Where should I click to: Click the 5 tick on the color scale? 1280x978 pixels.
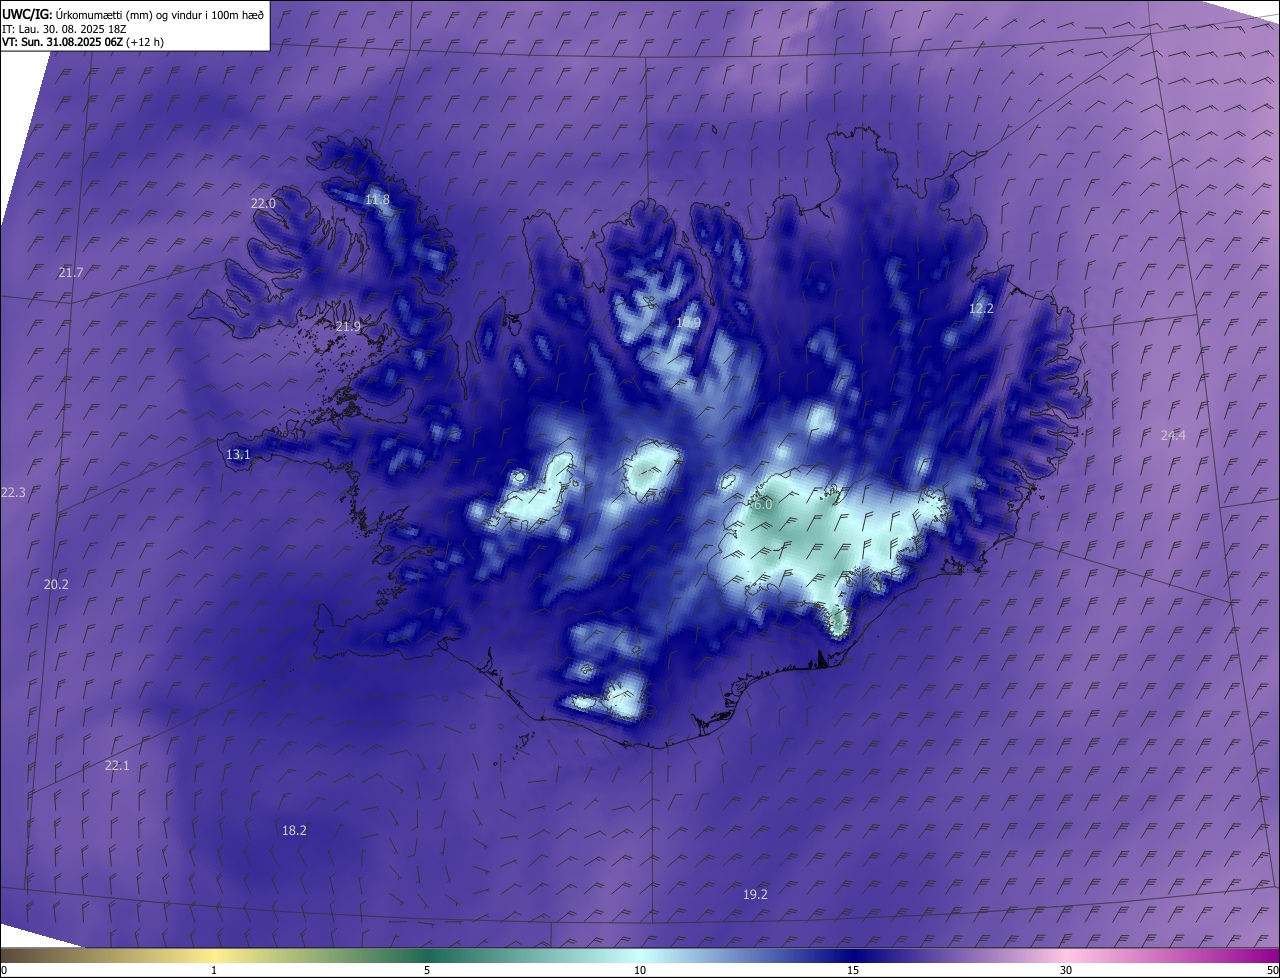(427, 970)
